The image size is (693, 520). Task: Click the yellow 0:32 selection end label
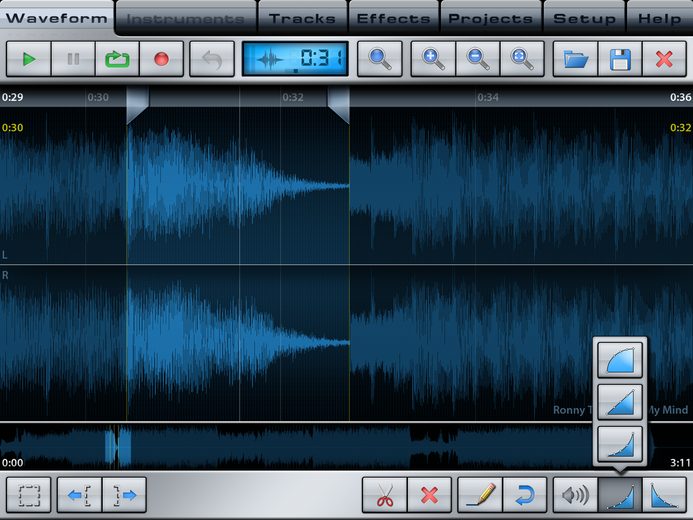681,128
